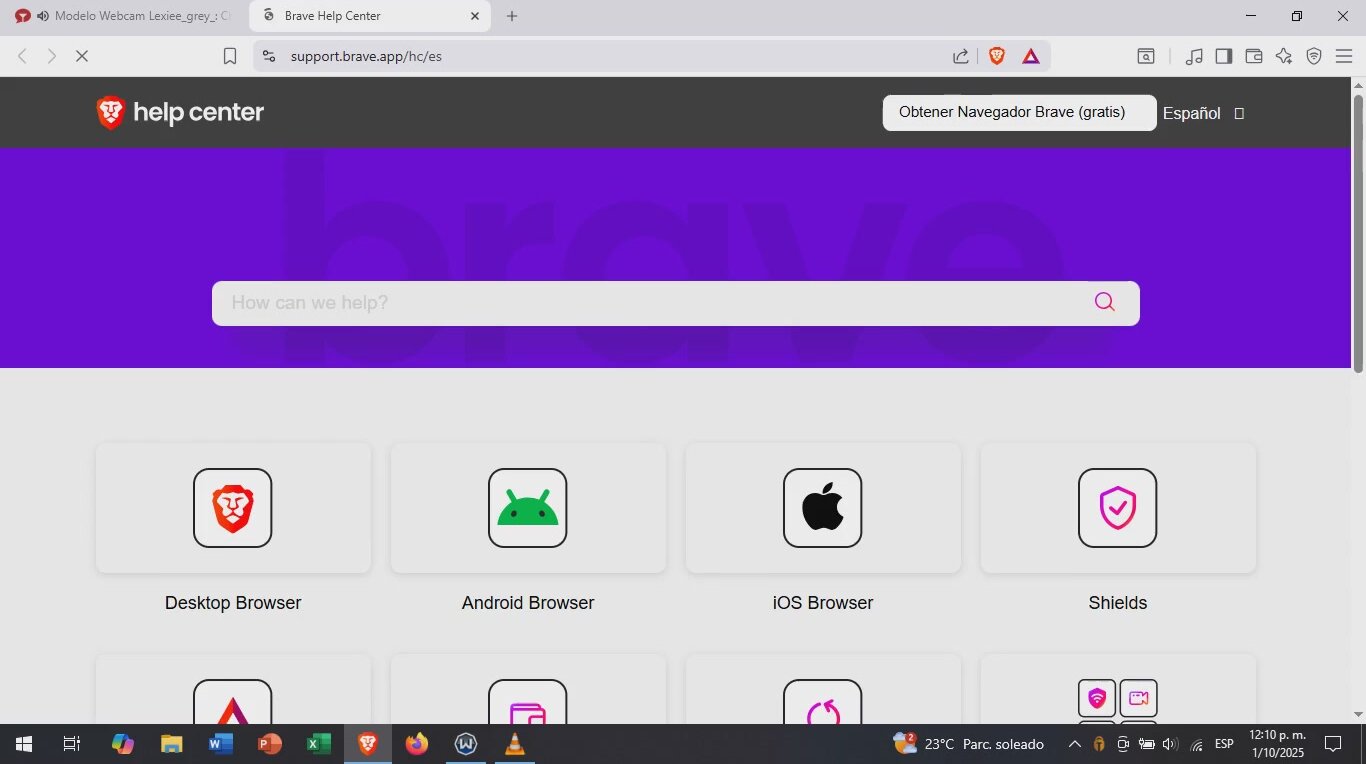Screen dimensions: 1366x764
Task: Expand hidden system tray icons chevron
Action: click(1074, 744)
